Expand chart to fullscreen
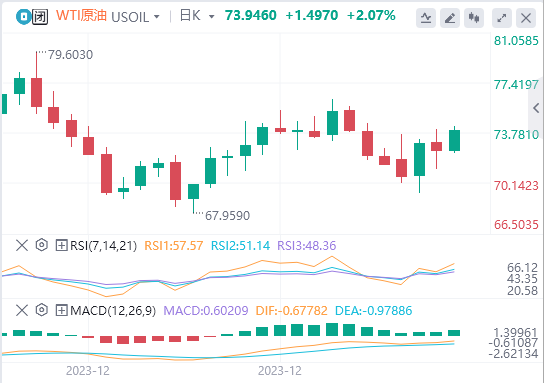Viewport: 544px width, 383px height. click(502, 18)
